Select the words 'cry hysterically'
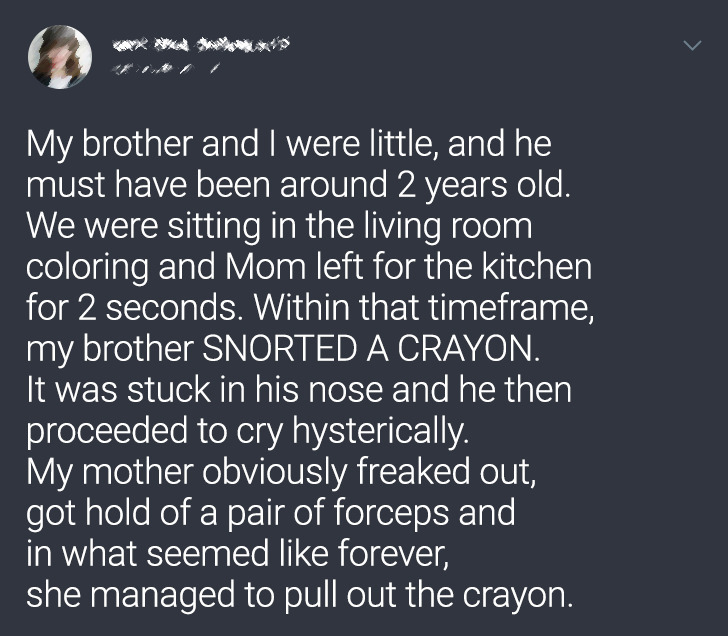The image size is (728, 636). [350, 431]
